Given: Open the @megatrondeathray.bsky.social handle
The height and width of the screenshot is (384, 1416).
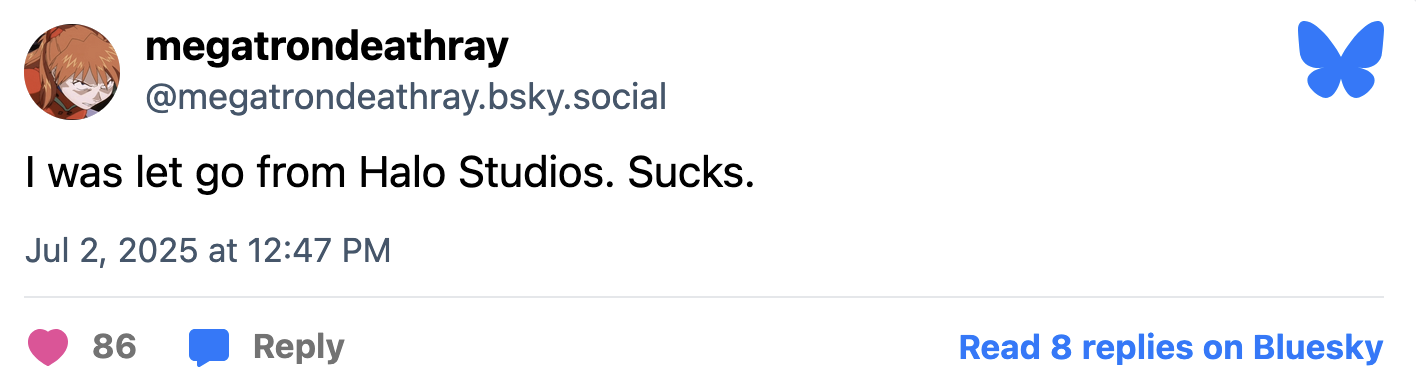Looking at the screenshot, I should point(406,98).
